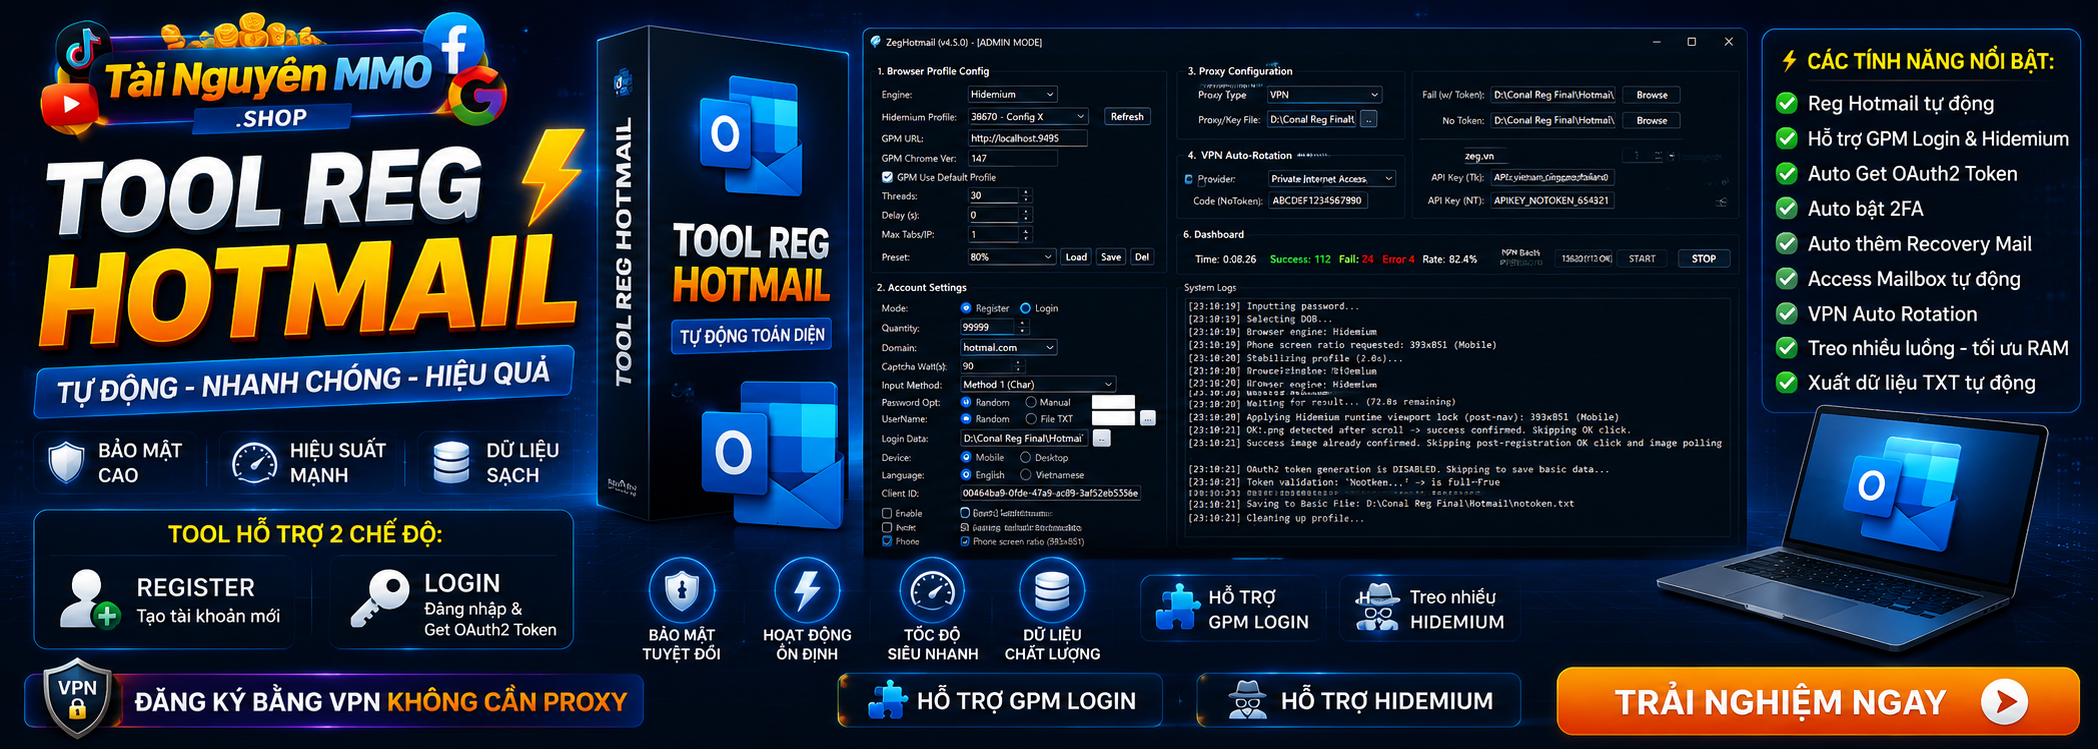Choose File TXT for UserName

(x=1031, y=419)
